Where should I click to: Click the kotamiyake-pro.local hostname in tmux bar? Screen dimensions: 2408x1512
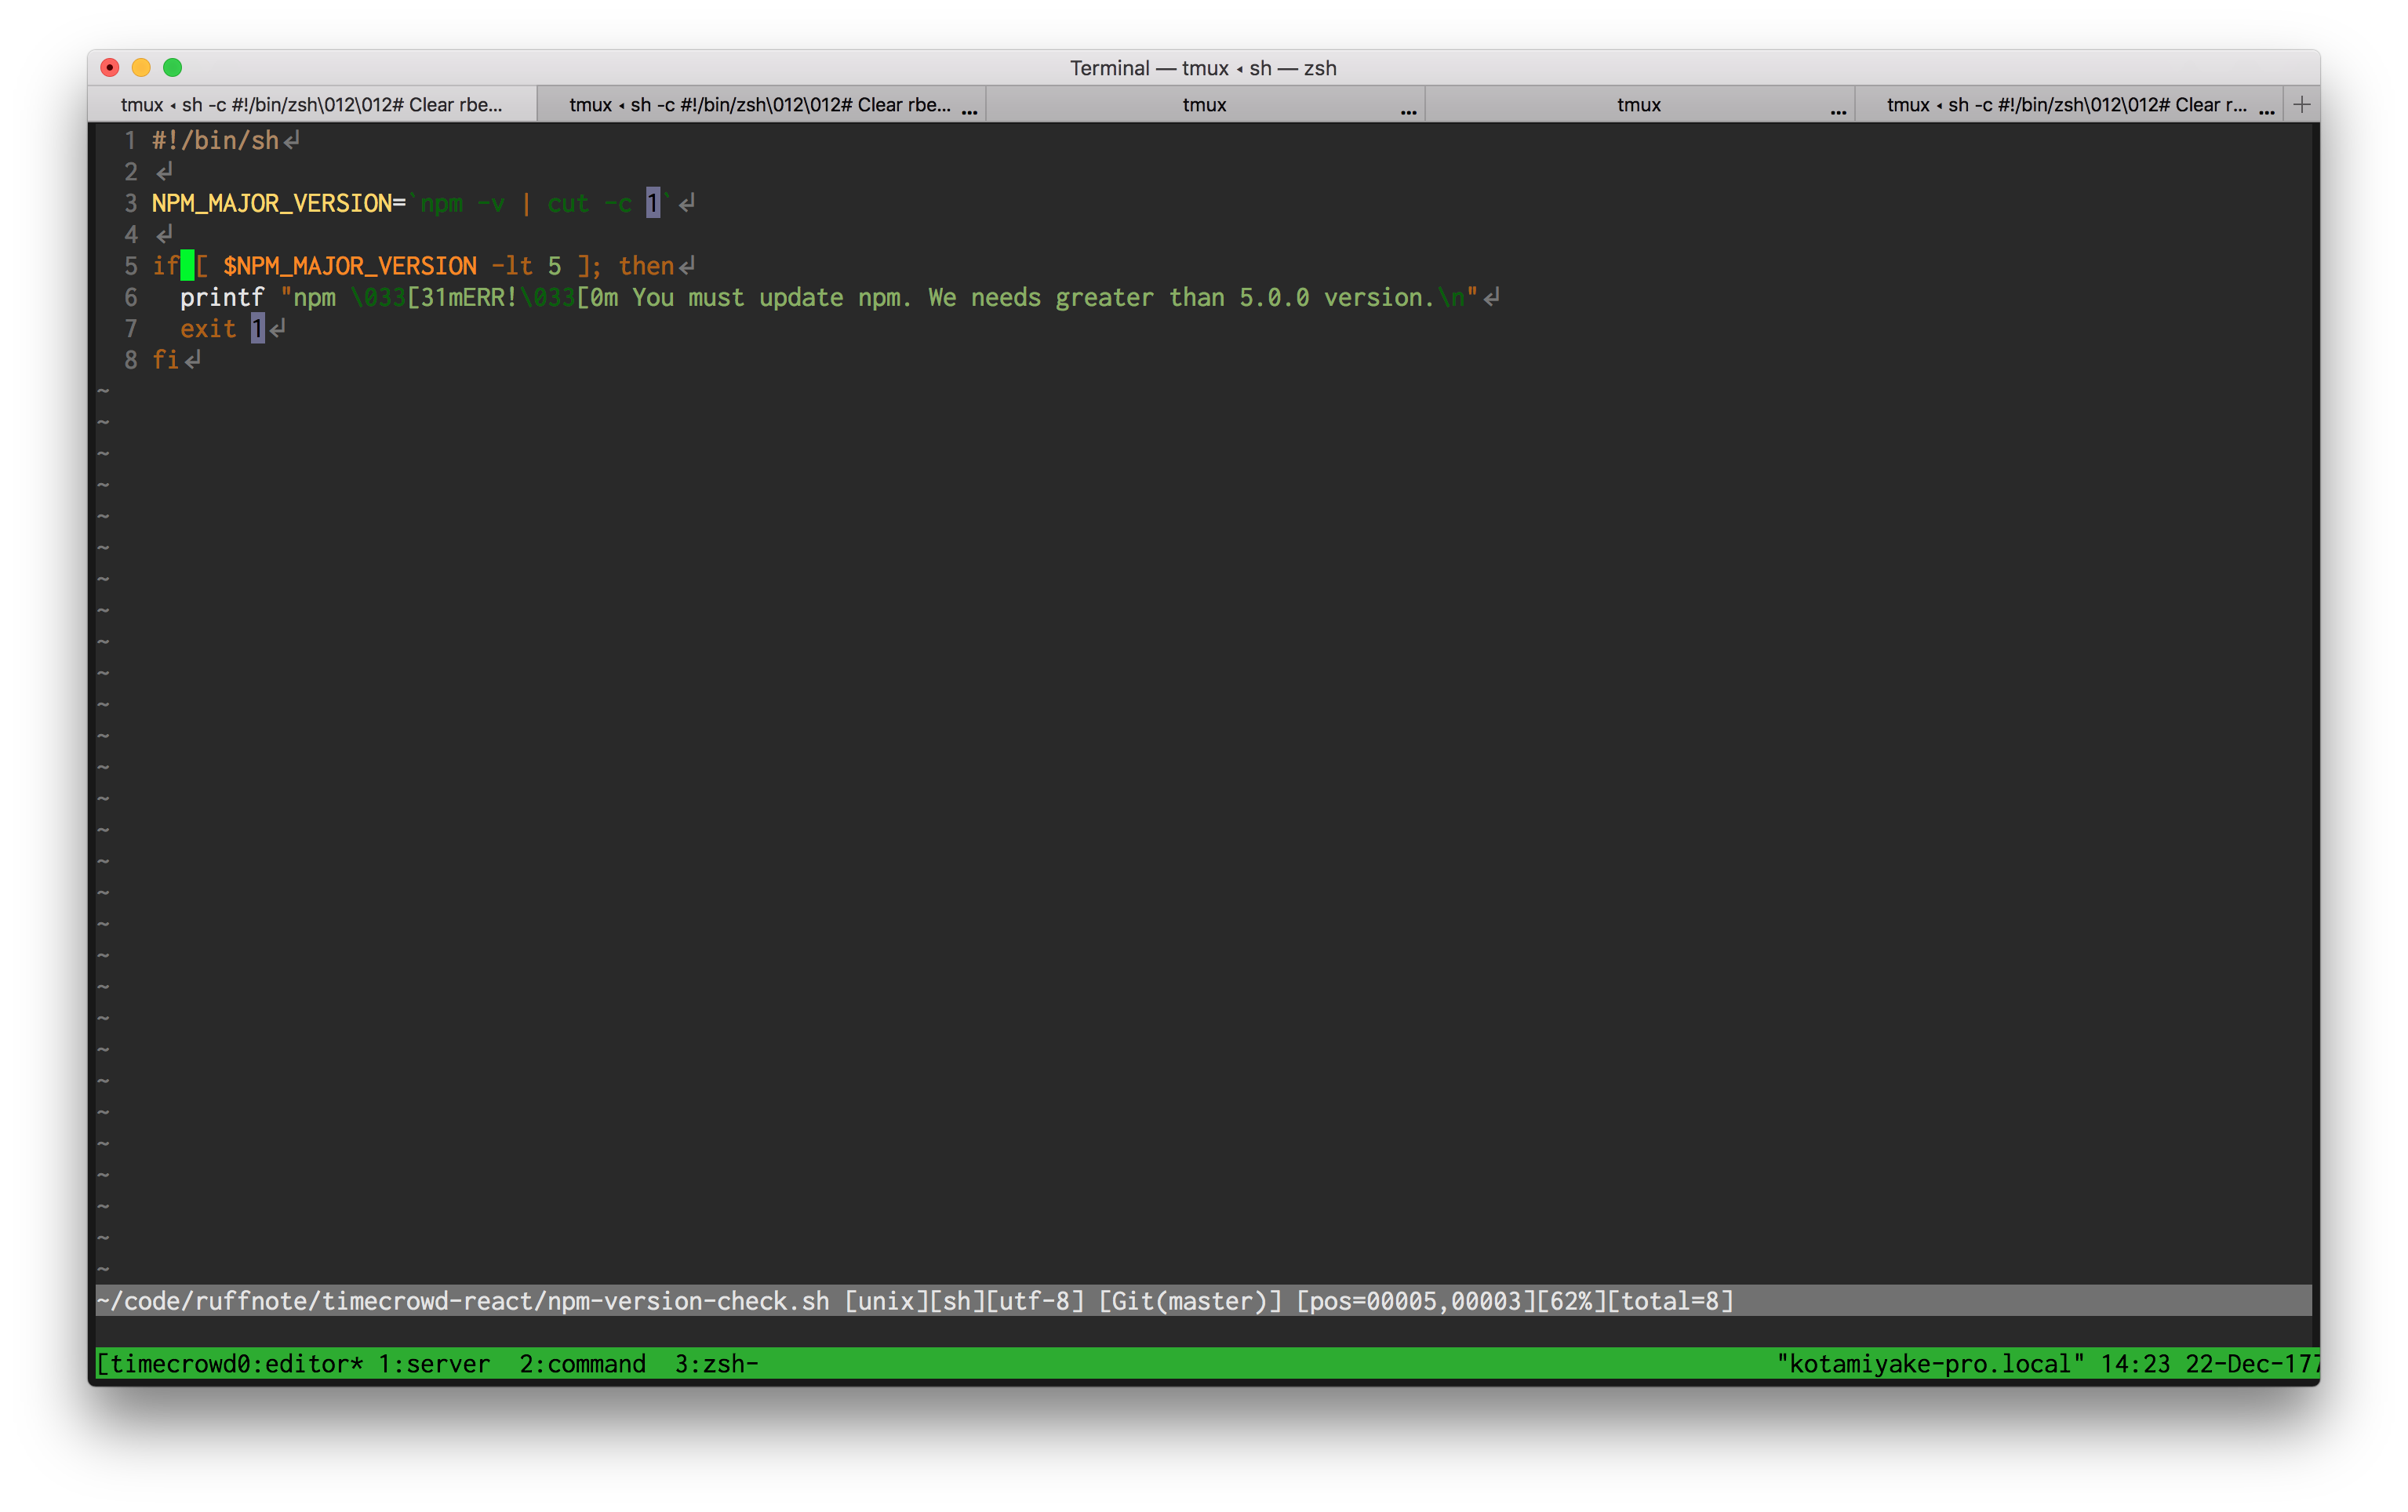1930,1364
